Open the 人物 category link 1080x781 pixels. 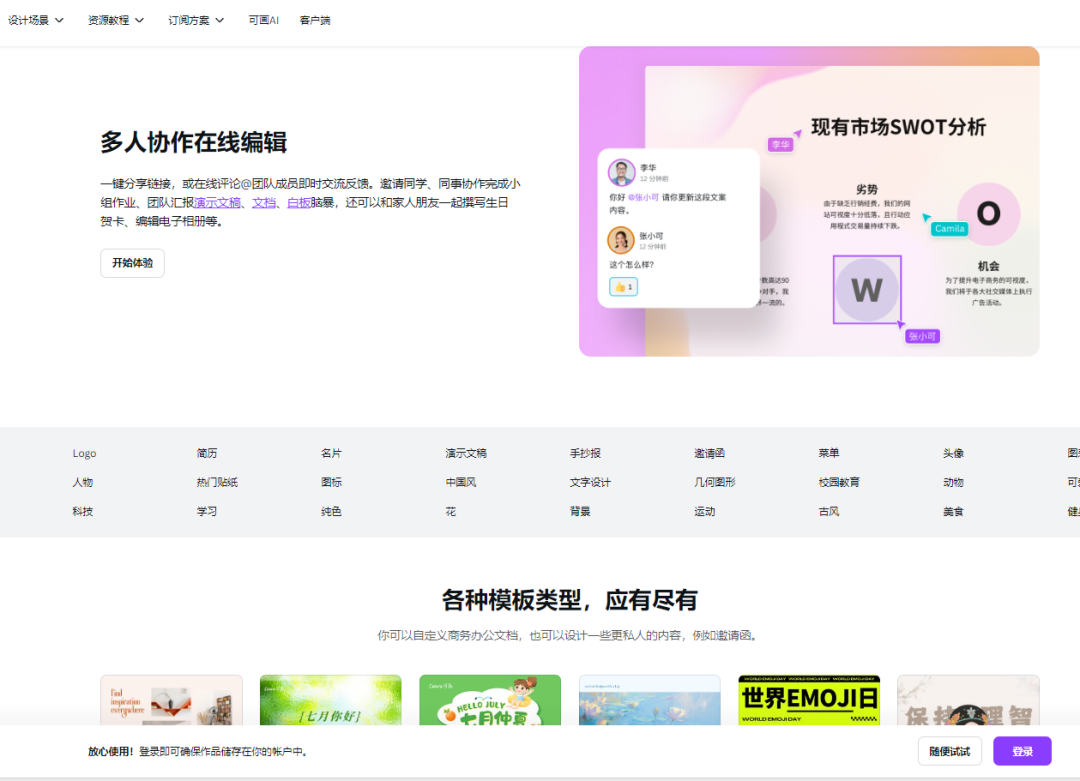(83, 482)
